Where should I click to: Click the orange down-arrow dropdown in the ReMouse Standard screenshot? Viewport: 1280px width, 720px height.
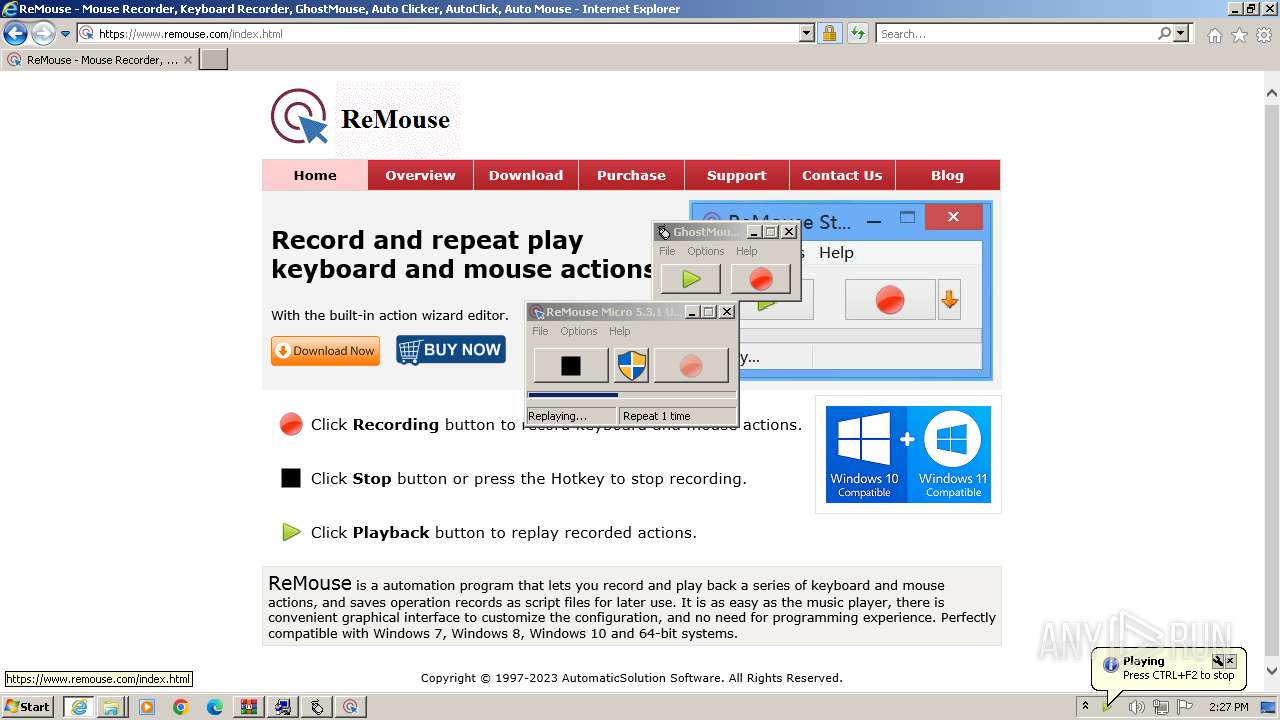click(949, 299)
